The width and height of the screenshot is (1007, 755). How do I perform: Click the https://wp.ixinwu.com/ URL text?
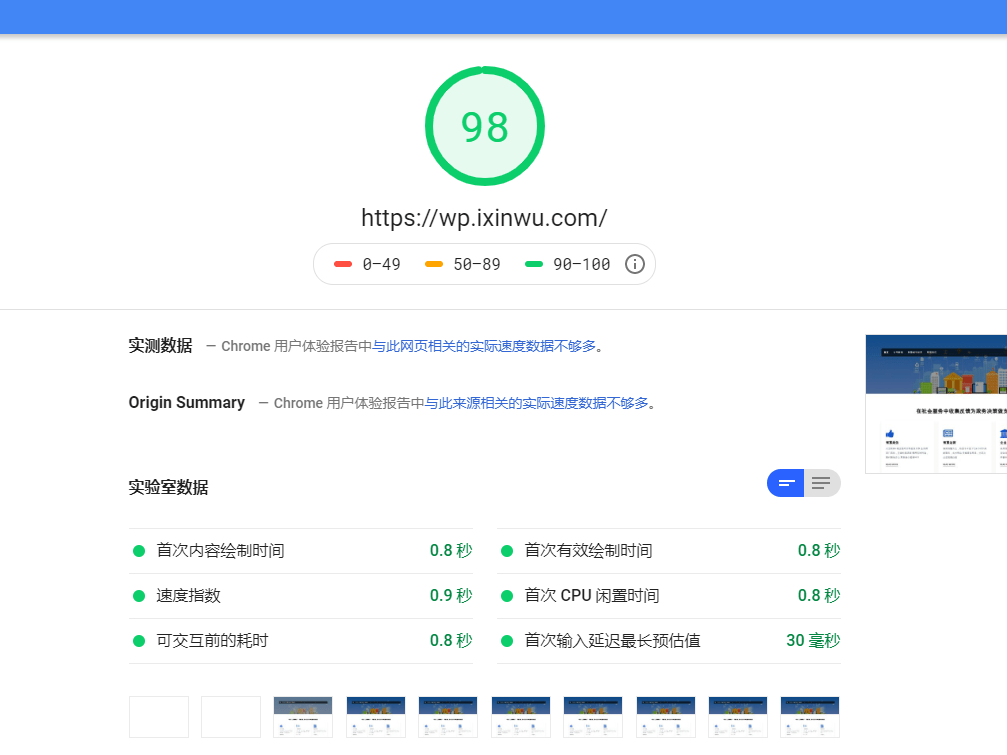(x=484, y=218)
